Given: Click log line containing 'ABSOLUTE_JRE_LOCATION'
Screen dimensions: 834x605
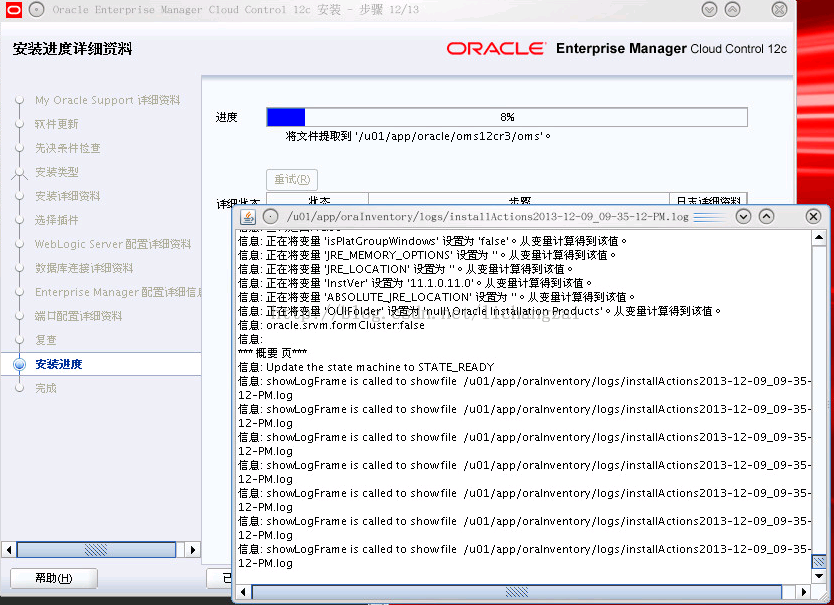Looking at the screenshot, I should tap(436, 297).
